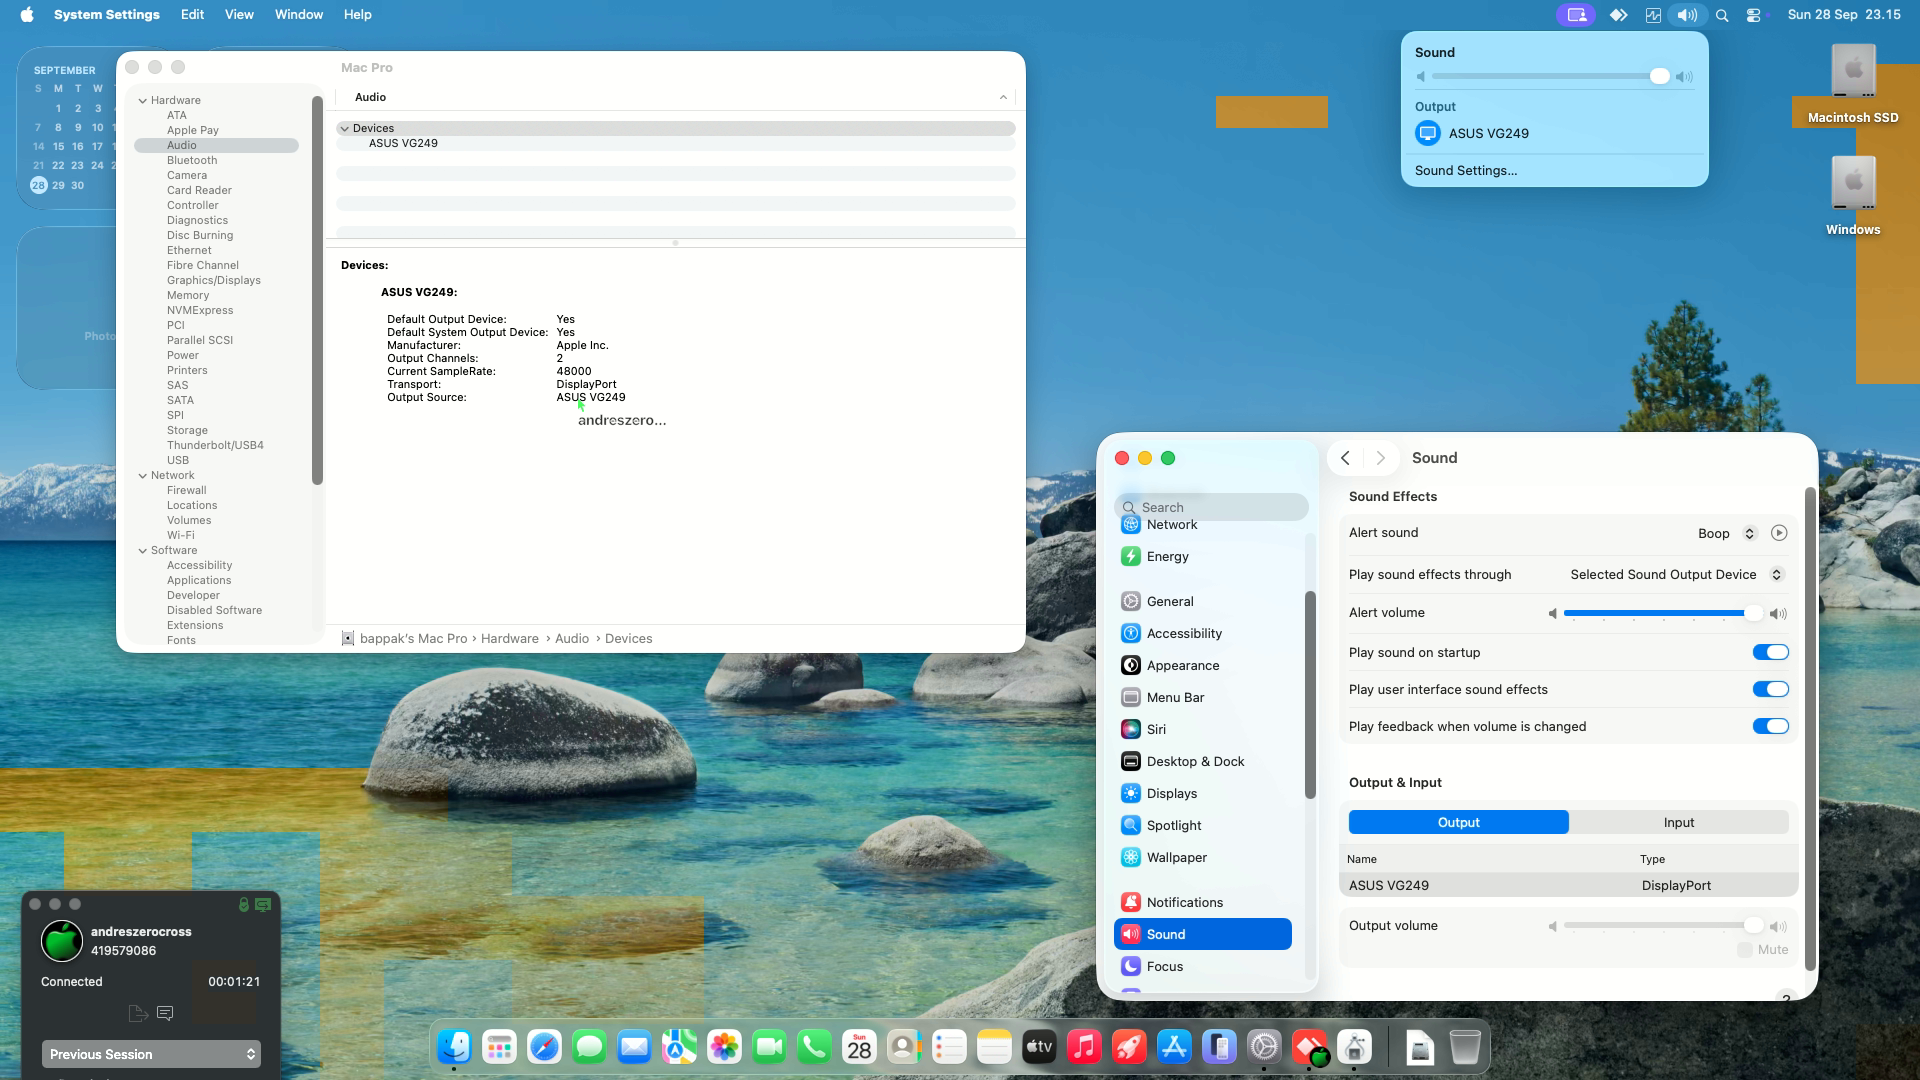Click screen mirroring icon in menu bar
Image resolution: width=1920 pixels, height=1080 pixels.
tap(1576, 15)
